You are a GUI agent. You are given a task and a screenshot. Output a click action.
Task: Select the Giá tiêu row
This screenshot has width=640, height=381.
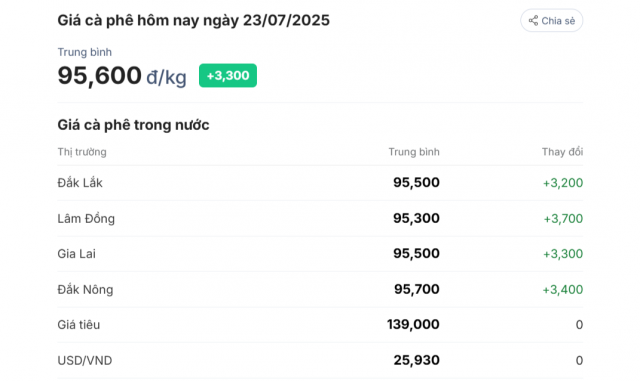point(320,325)
